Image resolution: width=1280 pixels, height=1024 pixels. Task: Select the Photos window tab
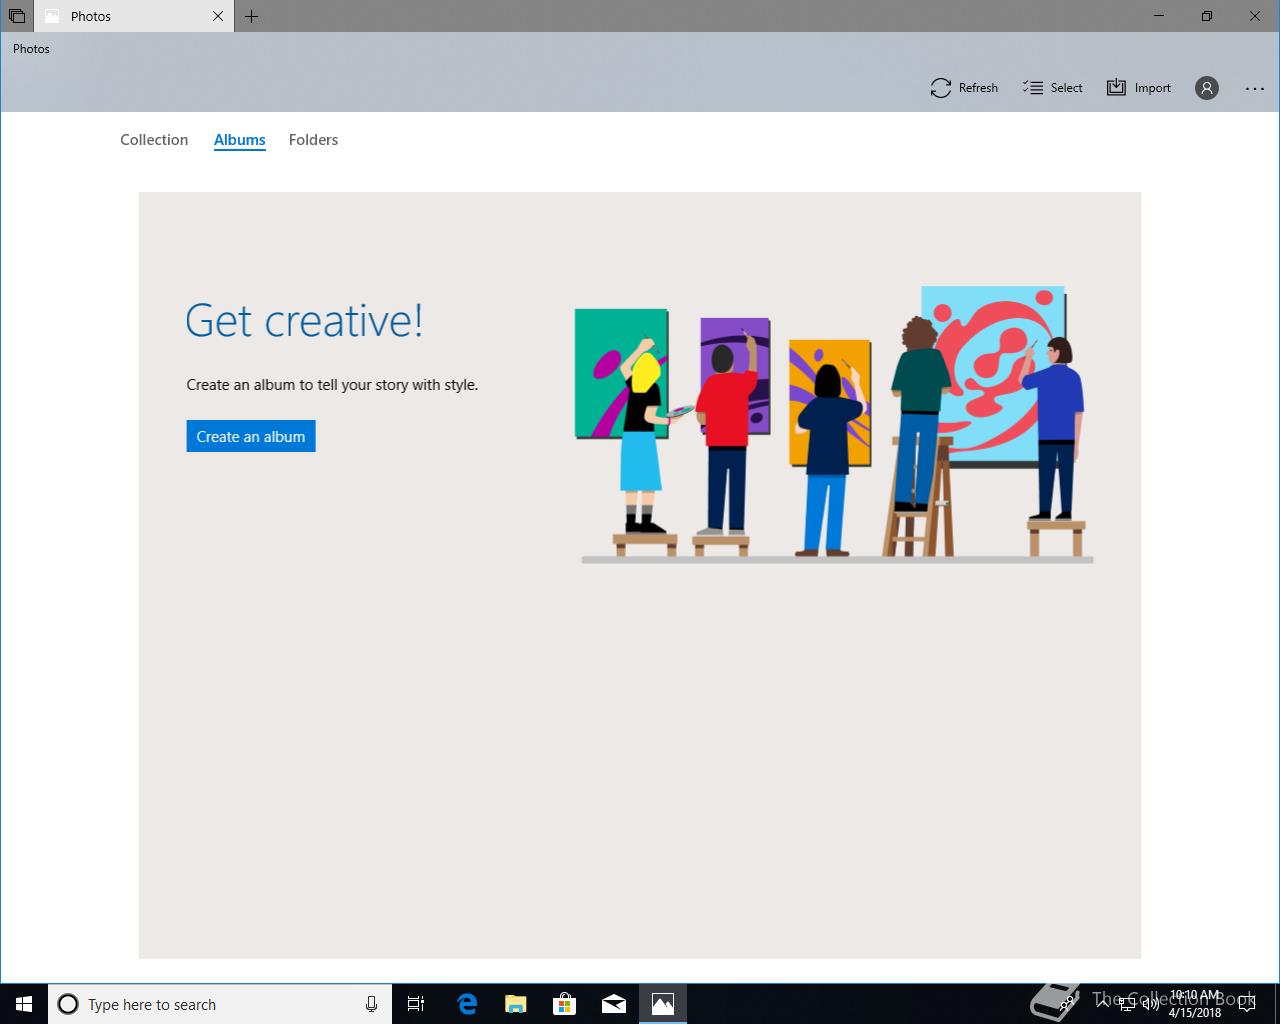point(134,16)
